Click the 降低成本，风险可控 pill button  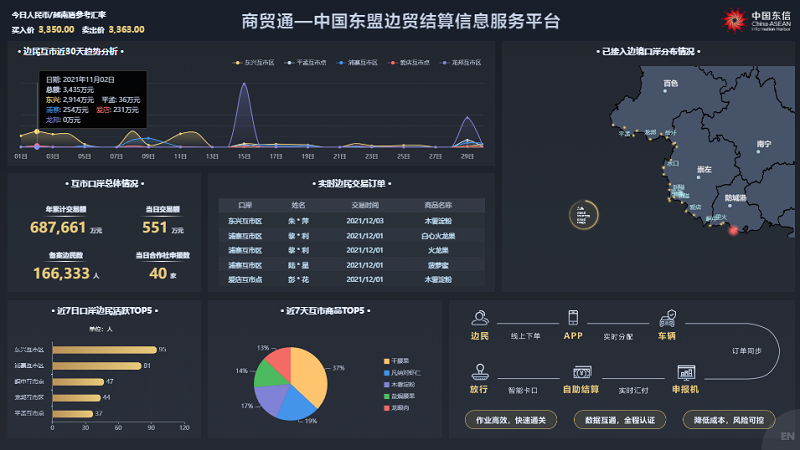pos(729,420)
